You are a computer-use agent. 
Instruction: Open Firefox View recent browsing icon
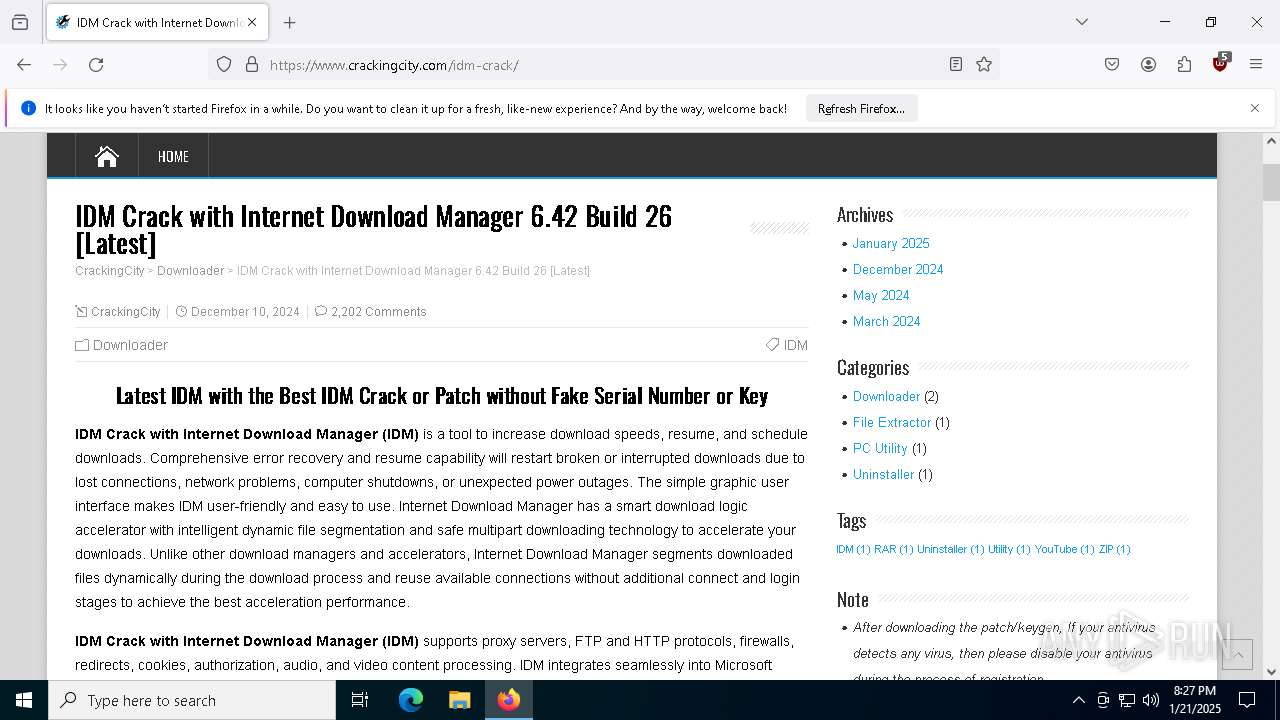20,22
